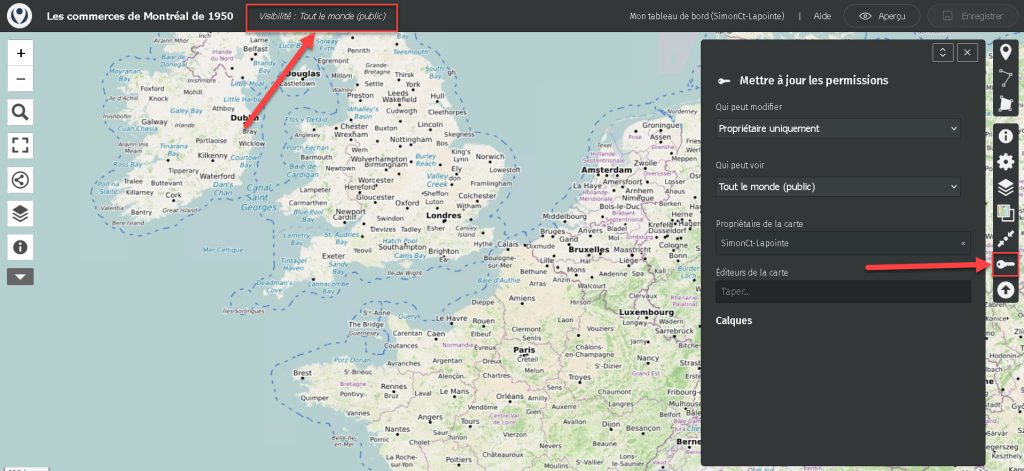Click the import data upload arrow icon
Image resolution: width=1024 pixels, height=471 pixels.
(1006, 289)
